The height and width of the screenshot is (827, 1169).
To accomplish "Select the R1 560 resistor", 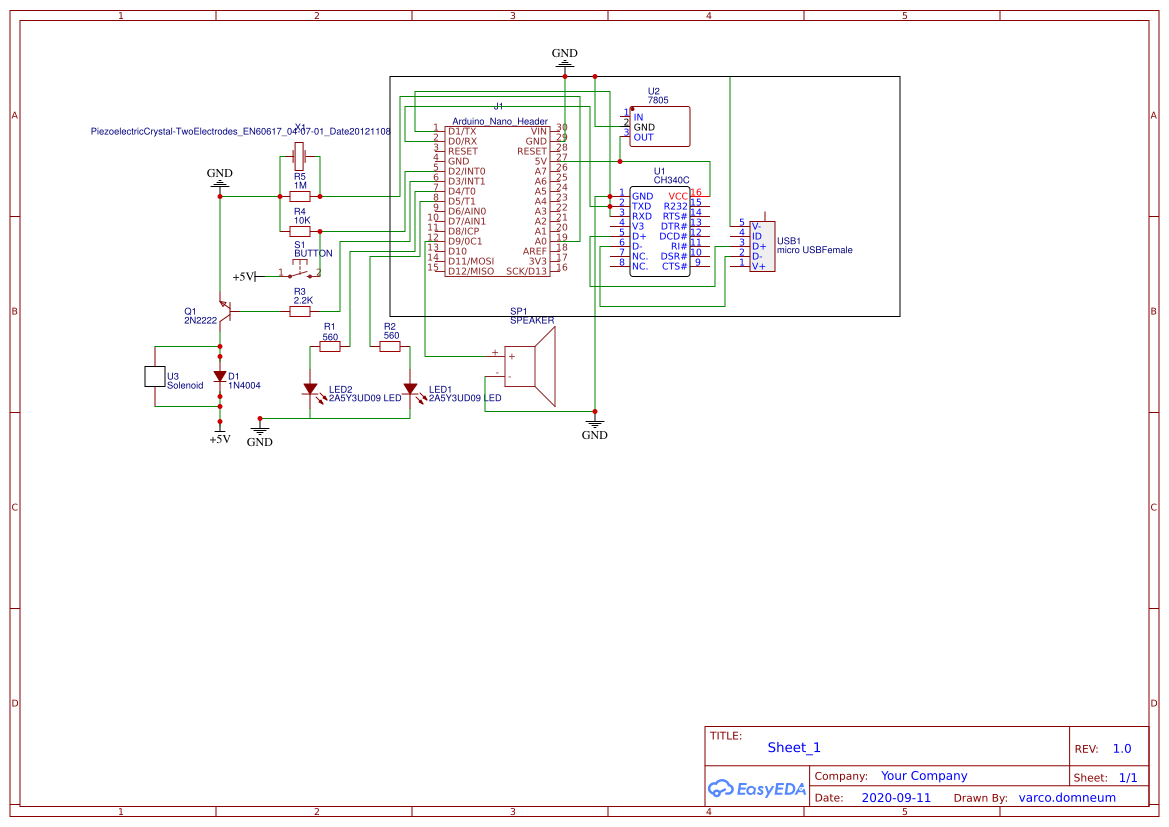I will pyautogui.click(x=330, y=347).
